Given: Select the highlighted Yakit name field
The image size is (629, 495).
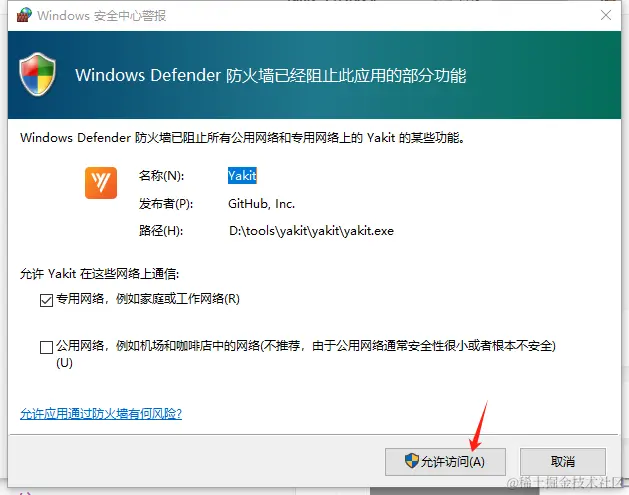Looking at the screenshot, I should pos(242,176).
